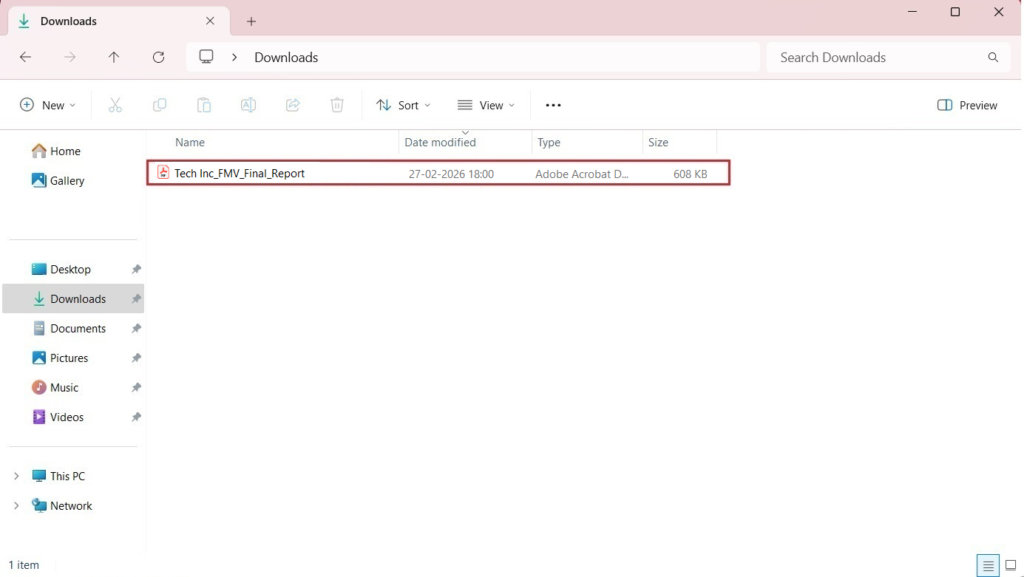The height and width of the screenshot is (577, 1024).
Task: Switch to details view in status bar
Action: pos(988,565)
